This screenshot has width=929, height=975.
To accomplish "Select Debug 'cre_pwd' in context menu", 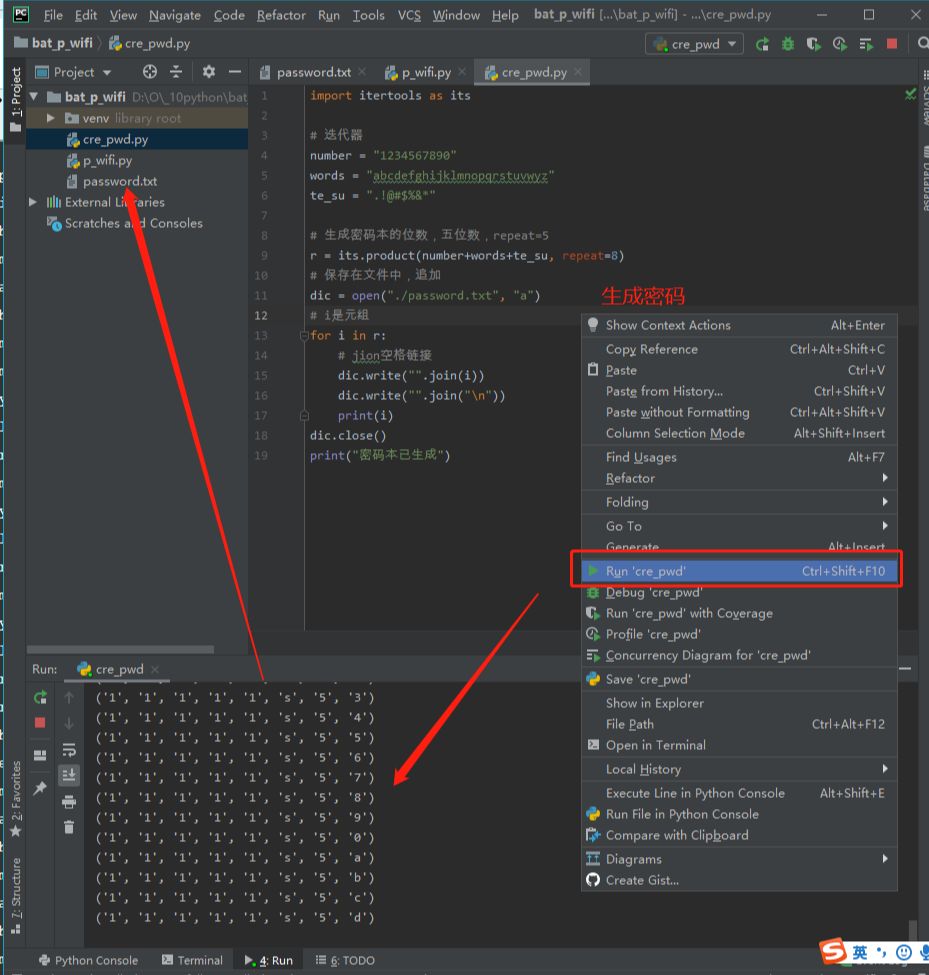I will tap(739, 592).
